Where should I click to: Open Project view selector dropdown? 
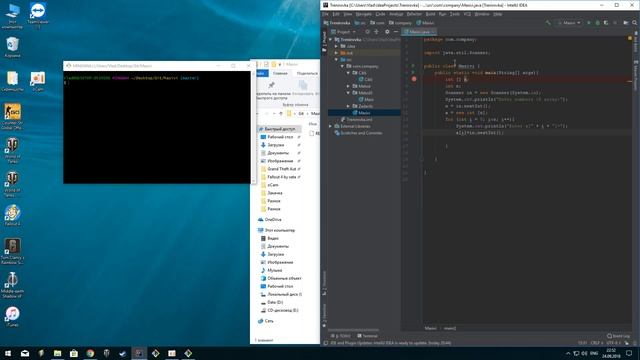point(343,31)
